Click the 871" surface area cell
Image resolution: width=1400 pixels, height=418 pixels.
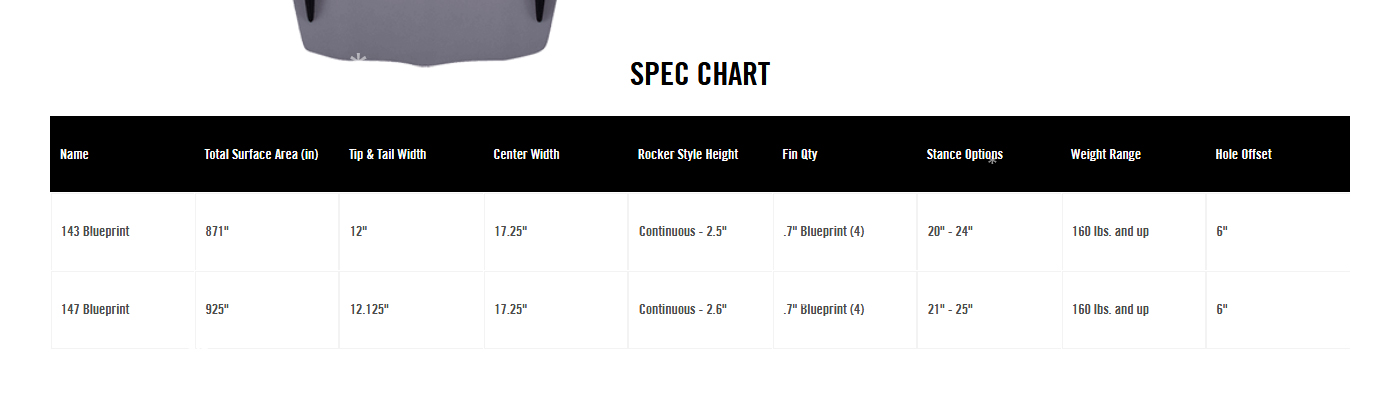[217, 231]
